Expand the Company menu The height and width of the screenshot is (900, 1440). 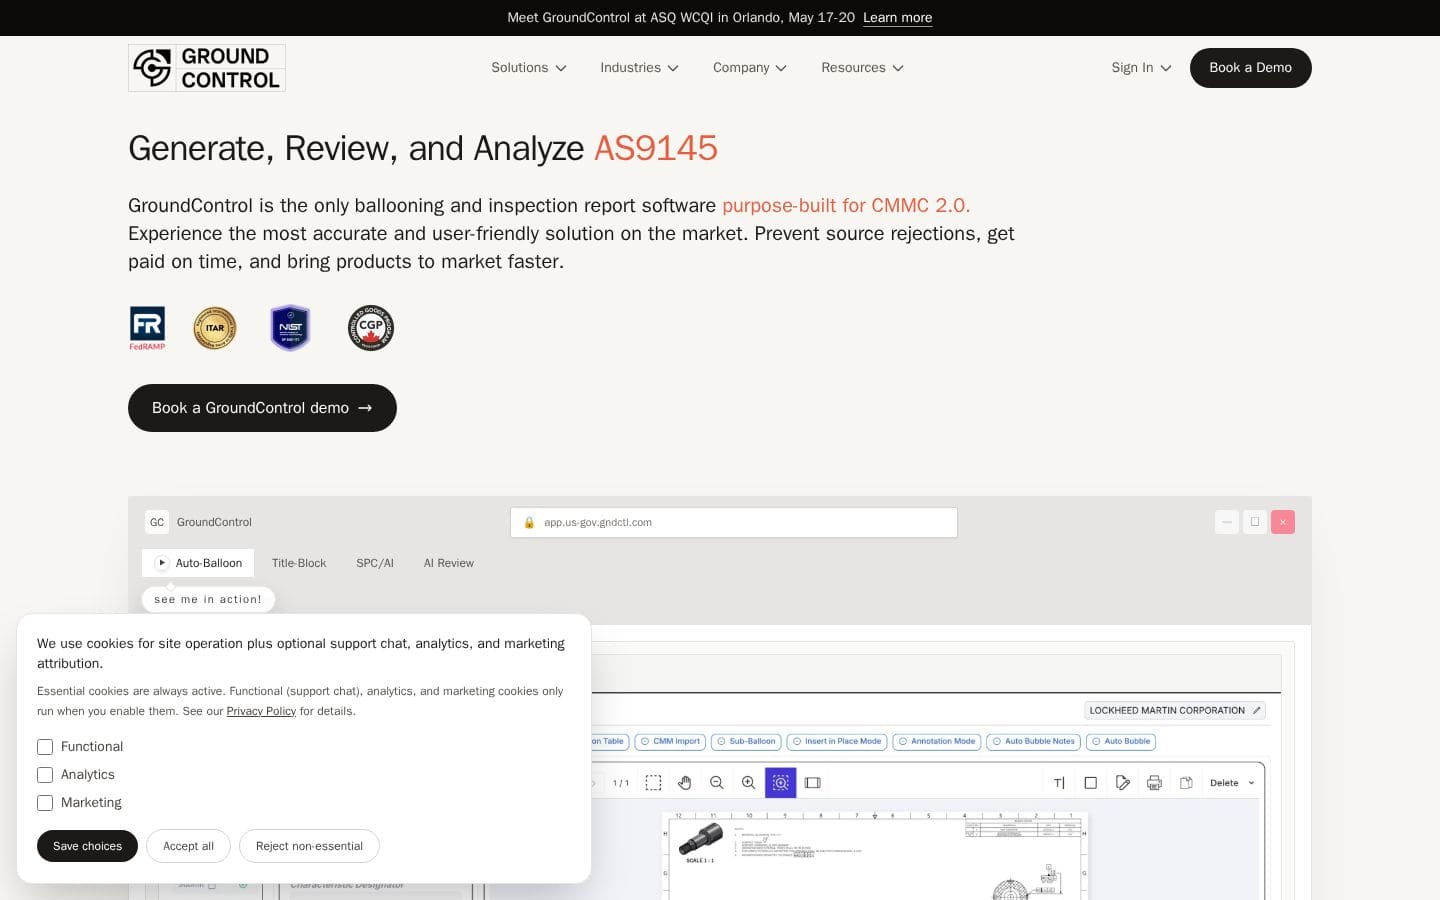[x=750, y=68]
